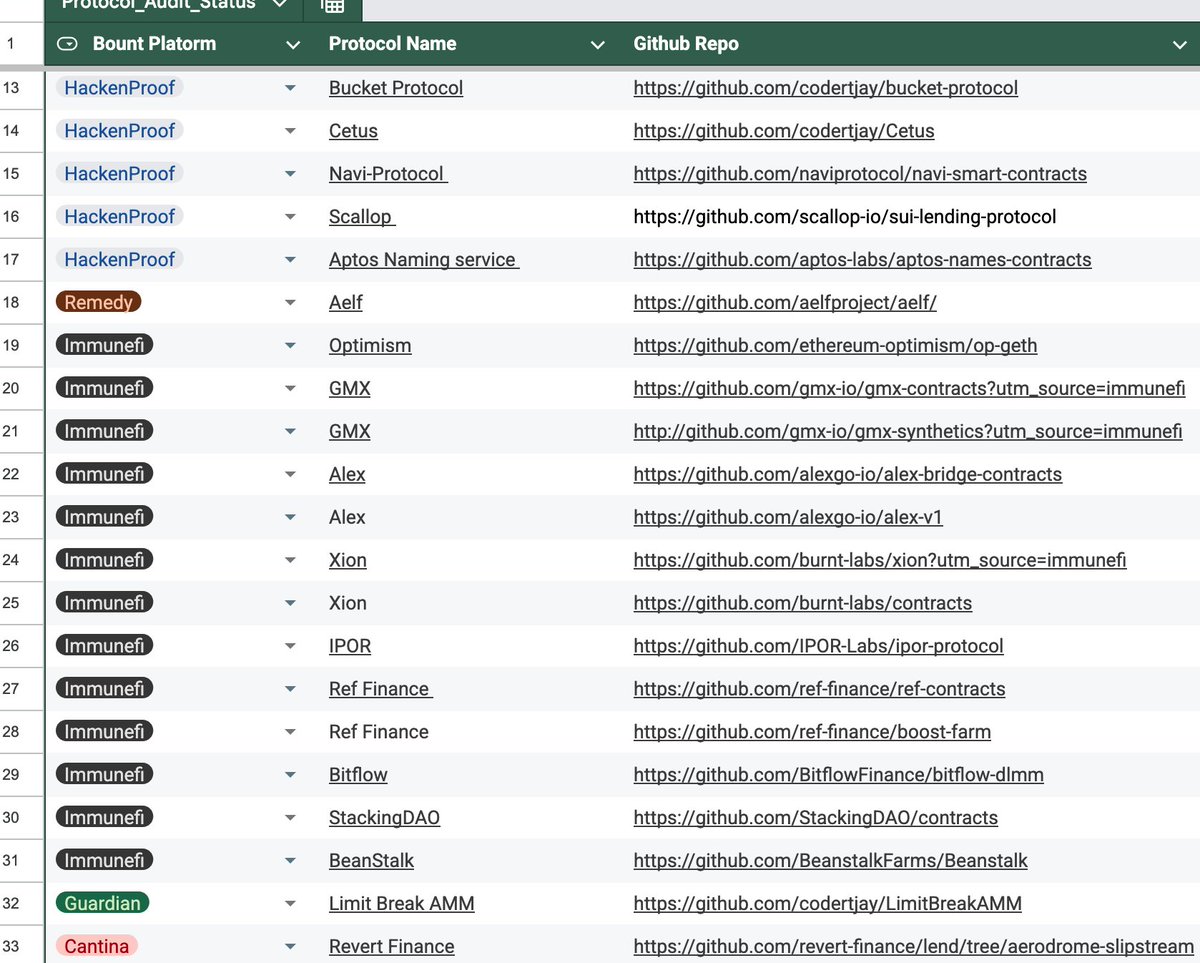
Task: Select the HackenProof chip in Aptos Naming service row
Action: pyautogui.click(x=120, y=260)
